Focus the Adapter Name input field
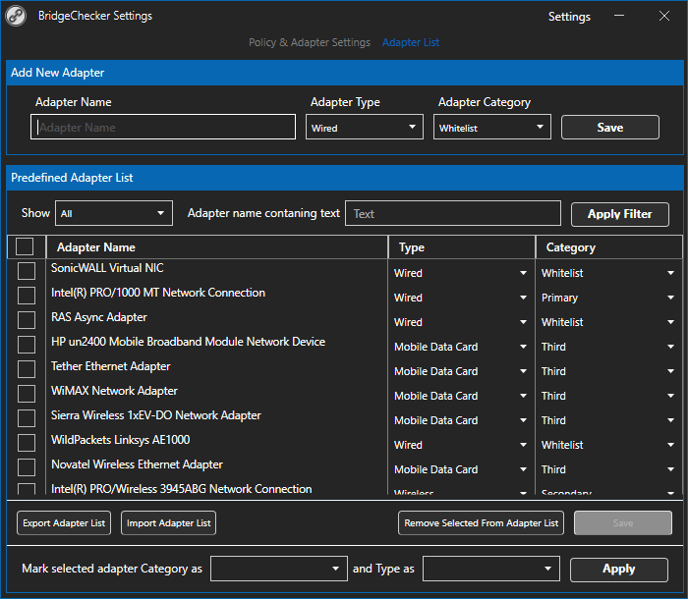Image resolution: width=688 pixels, height=599 pixels. pos(163,127)
